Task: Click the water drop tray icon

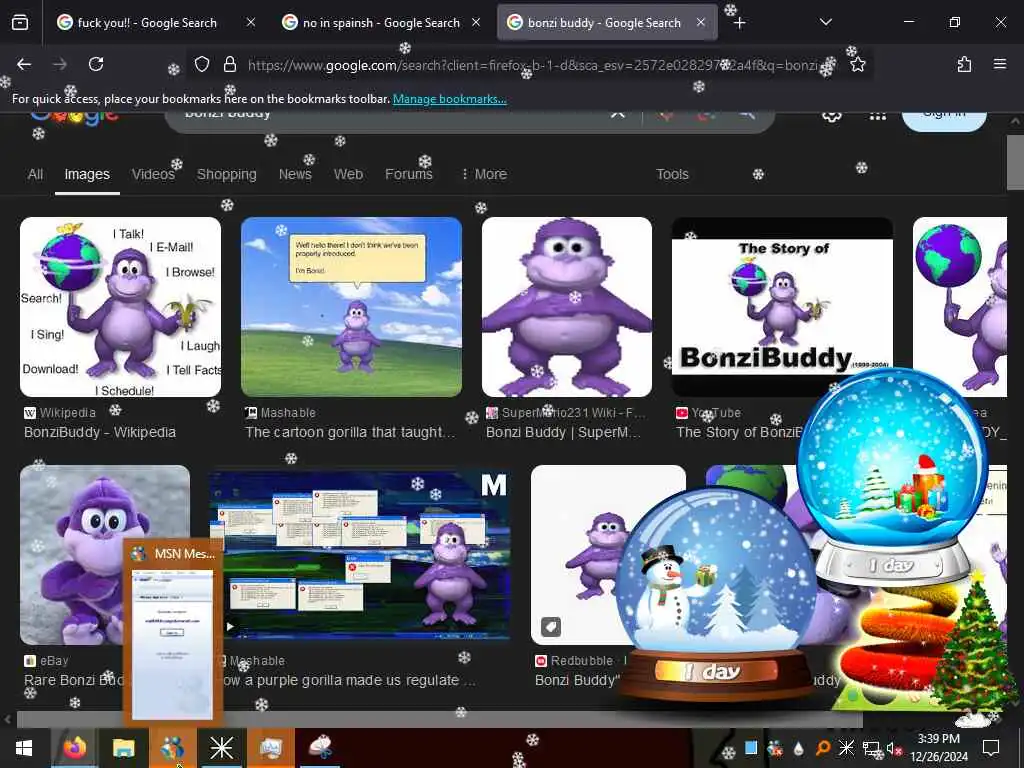Action: click(798, 748)
